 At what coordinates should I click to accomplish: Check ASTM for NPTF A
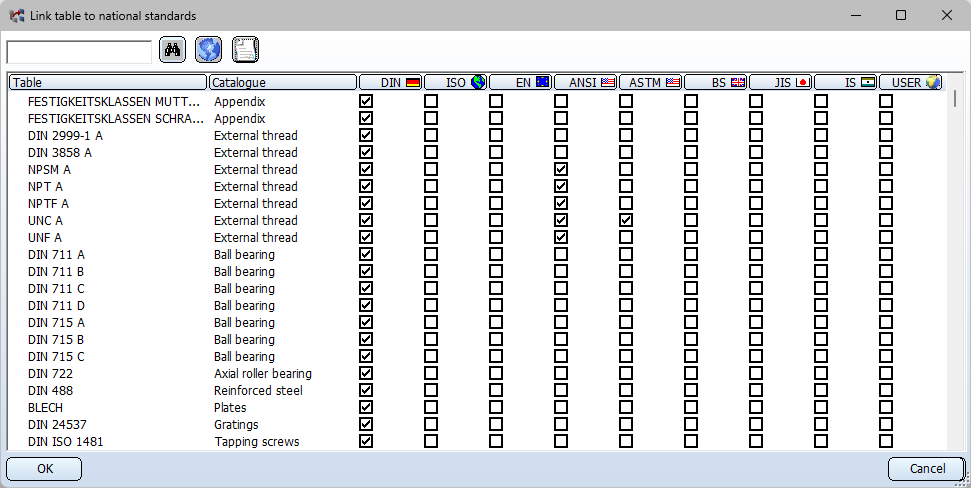626,203
